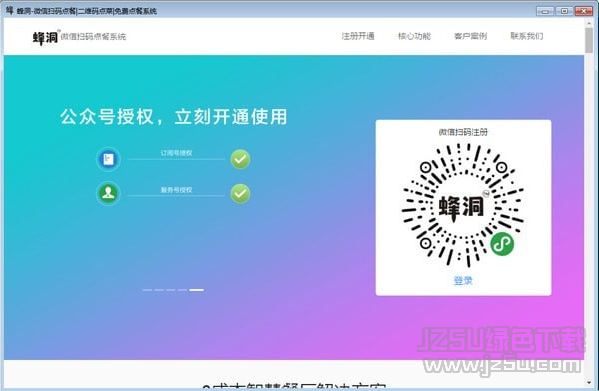Maximize the 蜂洞 window

[x=564, y=11]
